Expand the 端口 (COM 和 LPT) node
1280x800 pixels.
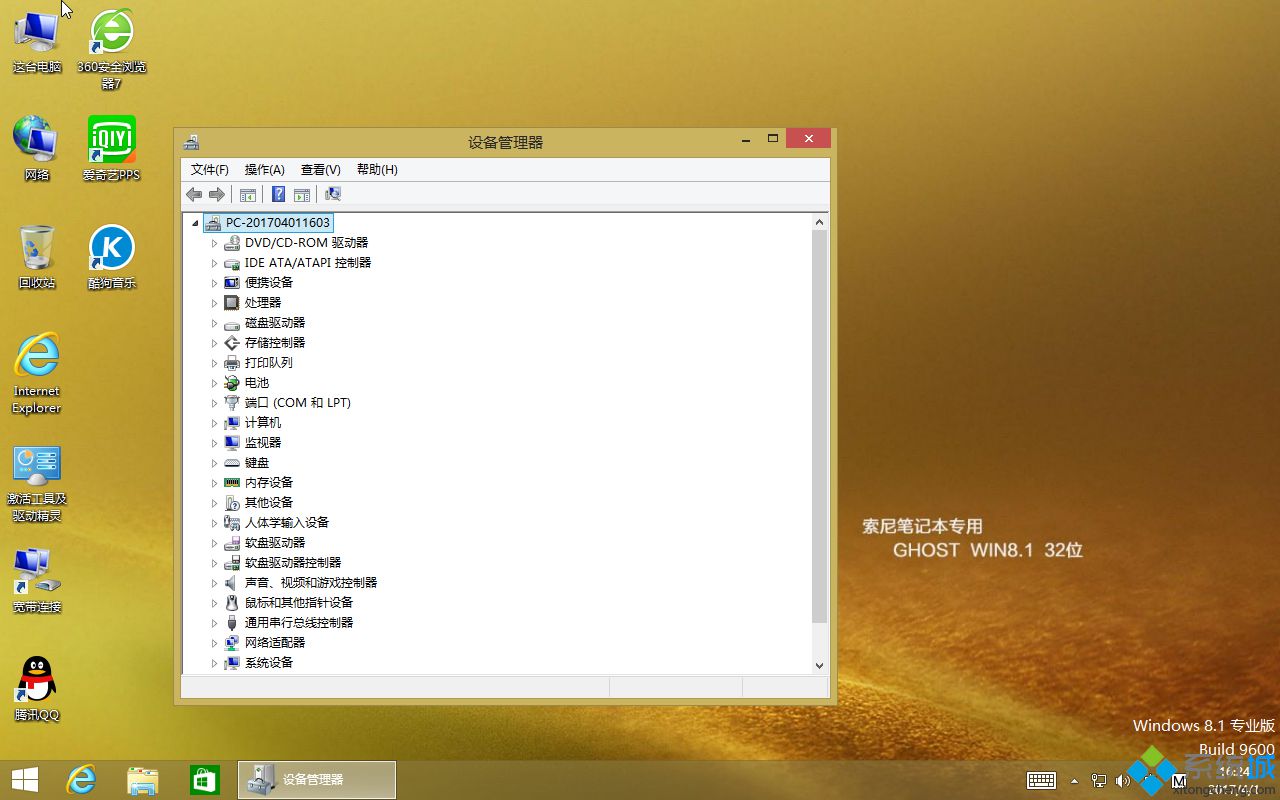click(214, 402)
